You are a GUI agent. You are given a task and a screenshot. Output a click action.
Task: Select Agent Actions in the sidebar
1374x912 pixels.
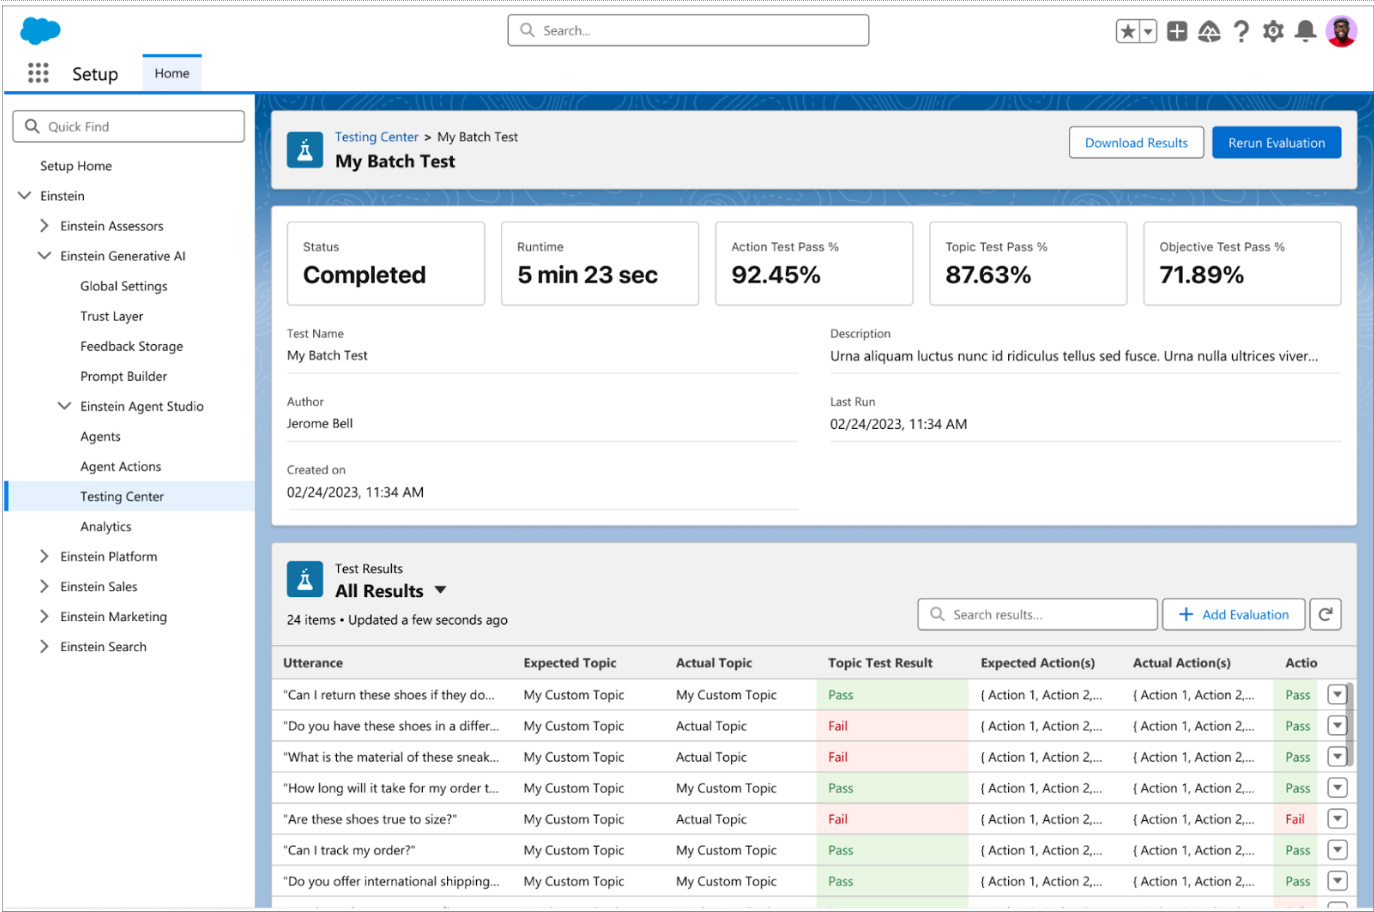point(120,466)
